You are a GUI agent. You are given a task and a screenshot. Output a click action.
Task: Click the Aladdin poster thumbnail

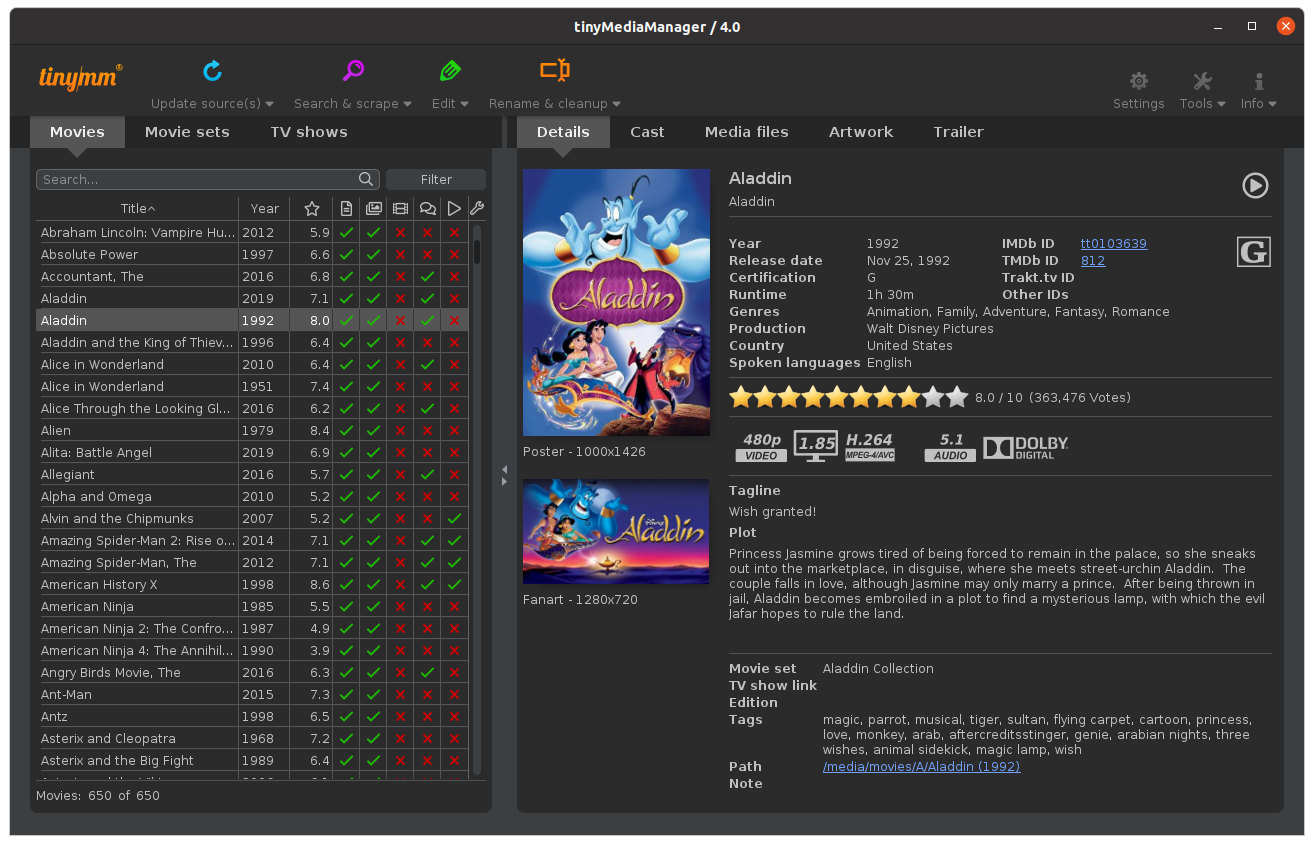tap(616, 302)
